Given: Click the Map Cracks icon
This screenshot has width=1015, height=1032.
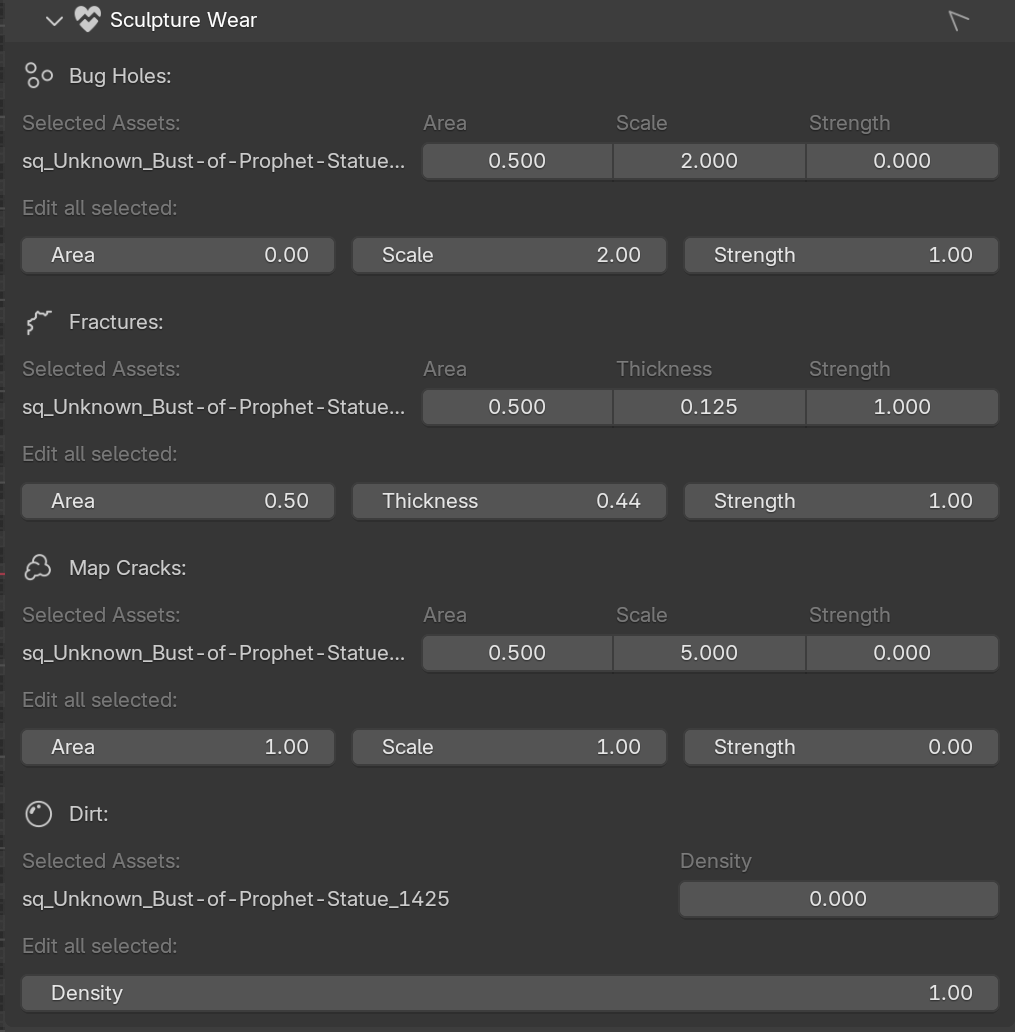Looking at the screenshot, I should tap(39, 567).
